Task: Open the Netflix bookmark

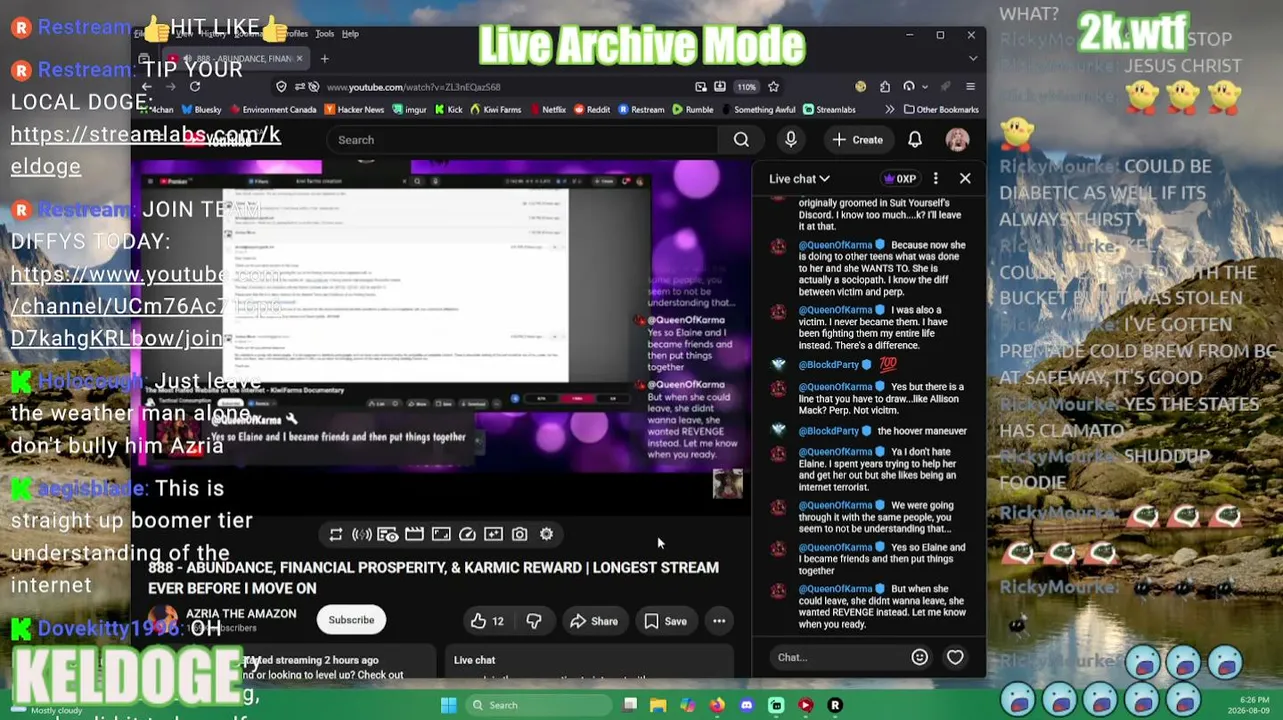Action: (548, 110)
